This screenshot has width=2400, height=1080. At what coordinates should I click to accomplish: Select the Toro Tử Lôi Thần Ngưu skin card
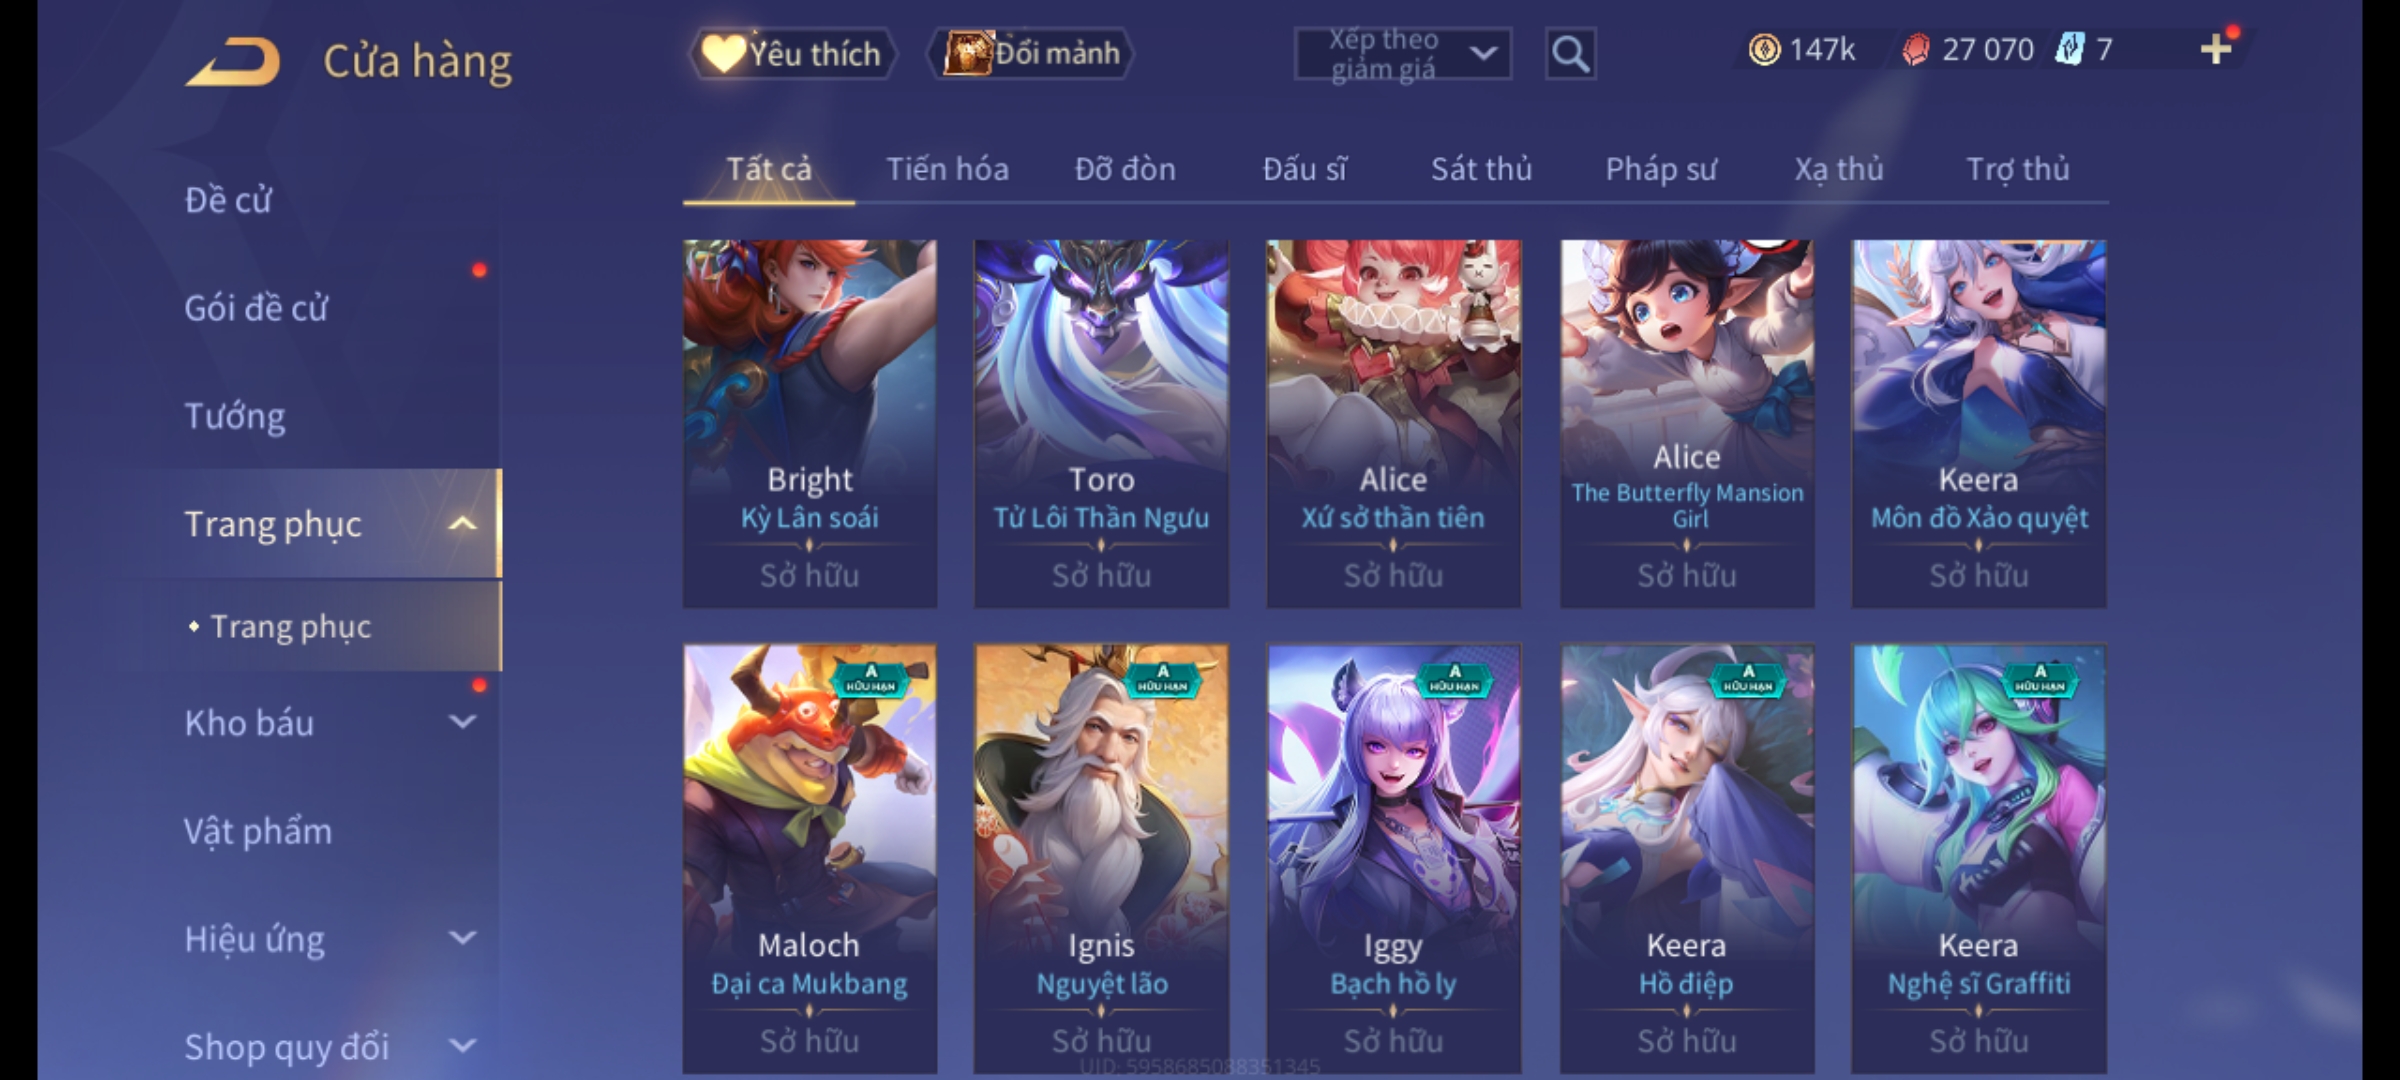click(x=1101, y=423)
